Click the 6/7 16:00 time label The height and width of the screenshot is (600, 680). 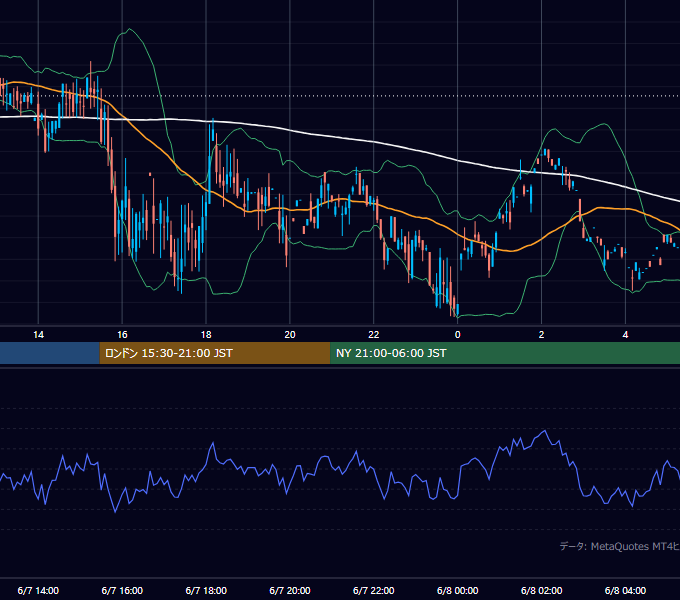tap(122, 590)
